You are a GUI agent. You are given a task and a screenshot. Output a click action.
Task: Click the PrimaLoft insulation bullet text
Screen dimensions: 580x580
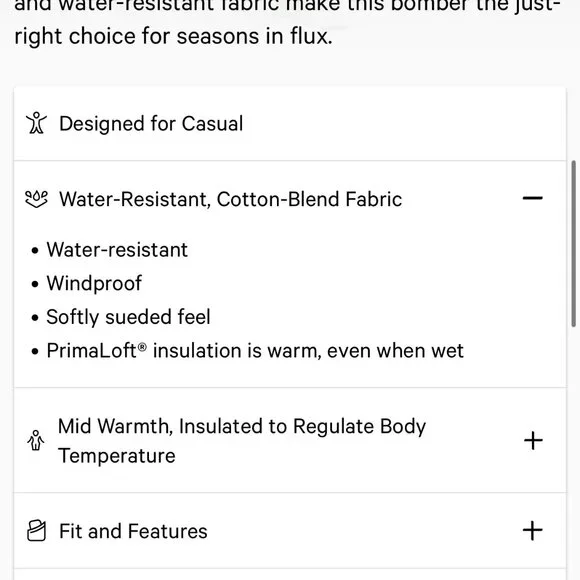point(255,350)
